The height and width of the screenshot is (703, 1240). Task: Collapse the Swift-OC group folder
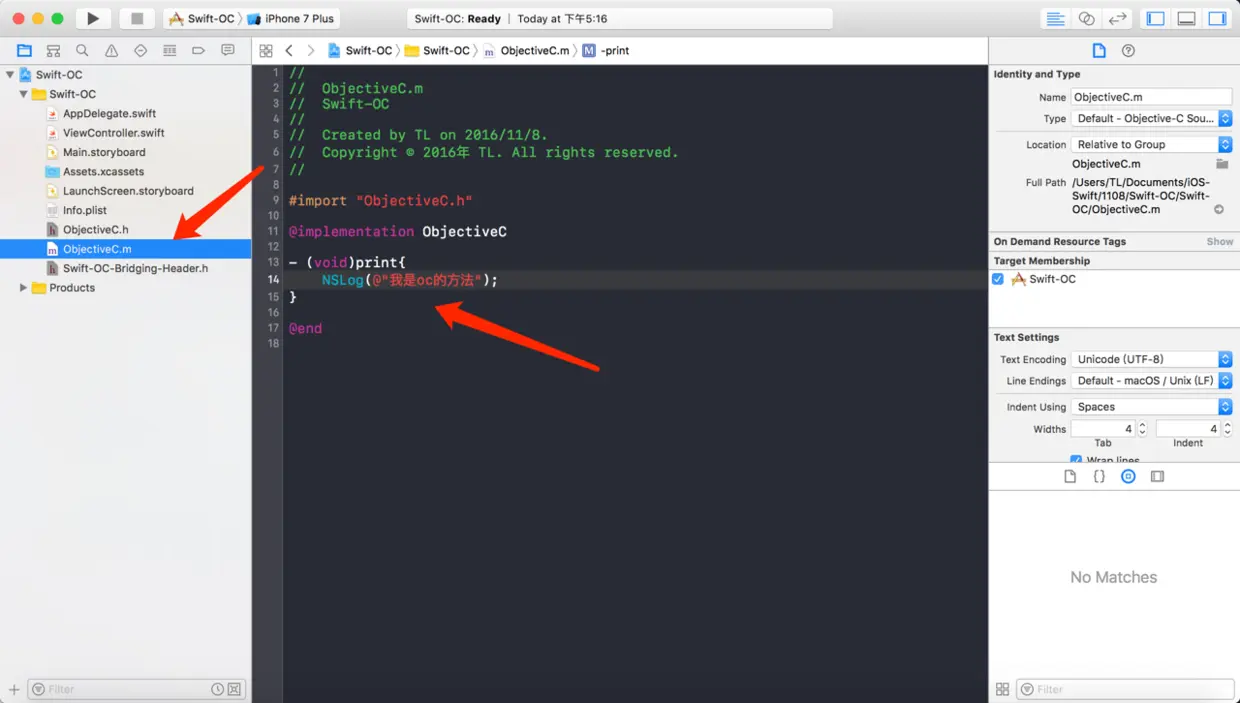click(23, 94)
